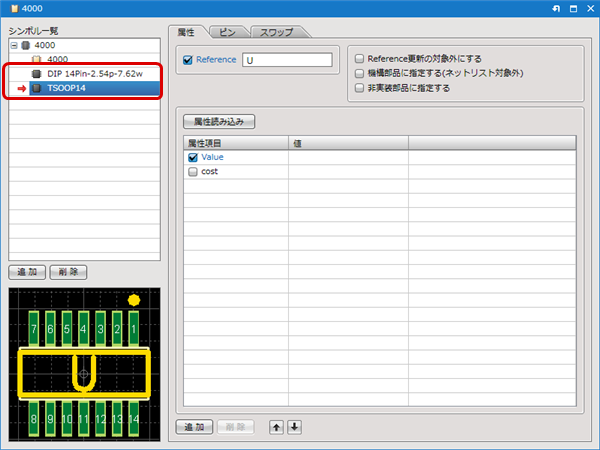600x450 pixels.
Task: Click the chip icon beside DIP 14Pin
Action: tap(36, 74)
